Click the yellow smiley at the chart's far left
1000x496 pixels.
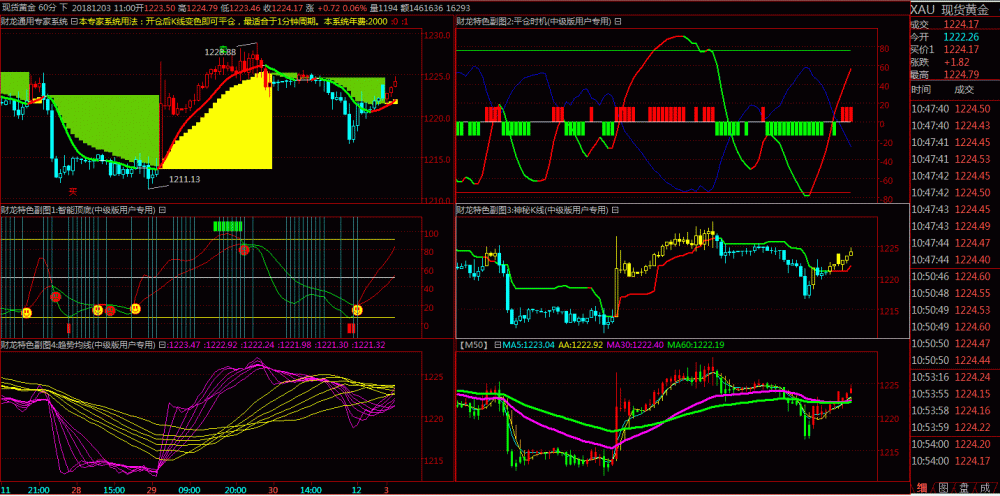click(27, 312)
